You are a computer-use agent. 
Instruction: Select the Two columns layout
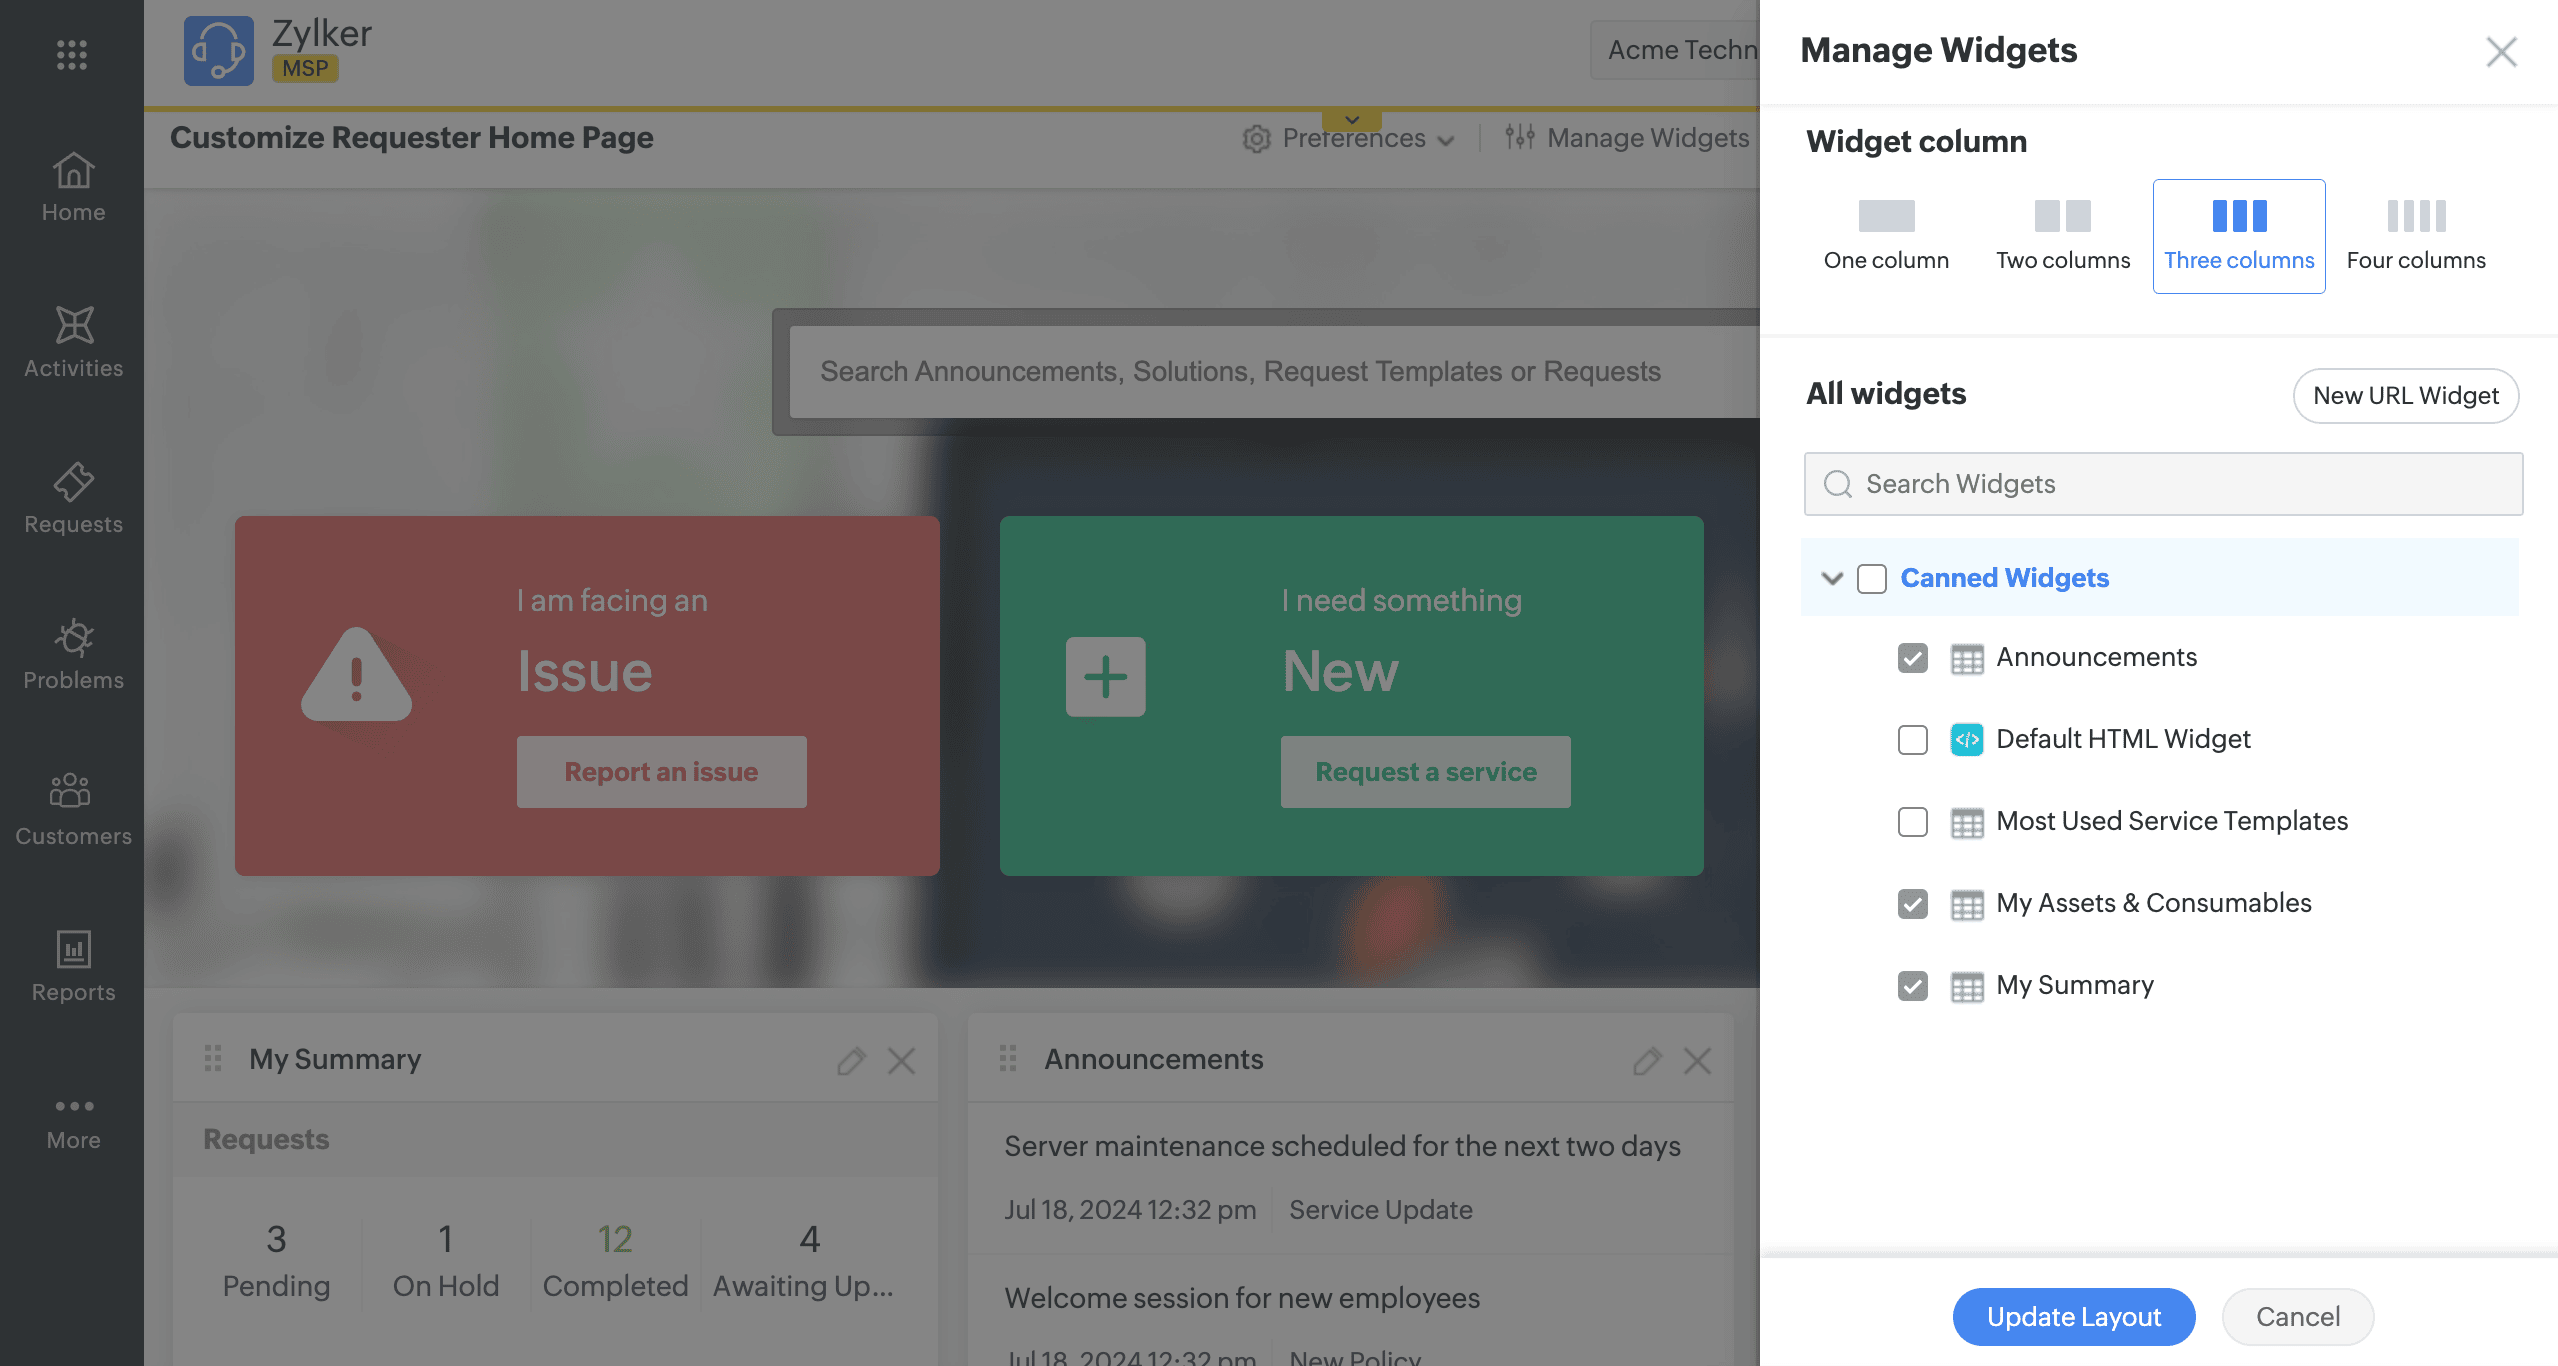[x=2063, y=236]
